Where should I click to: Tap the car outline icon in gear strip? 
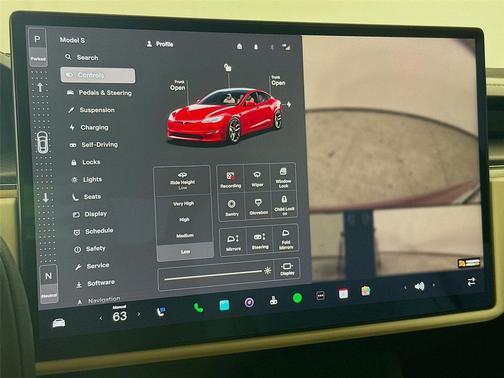[42, 142]
